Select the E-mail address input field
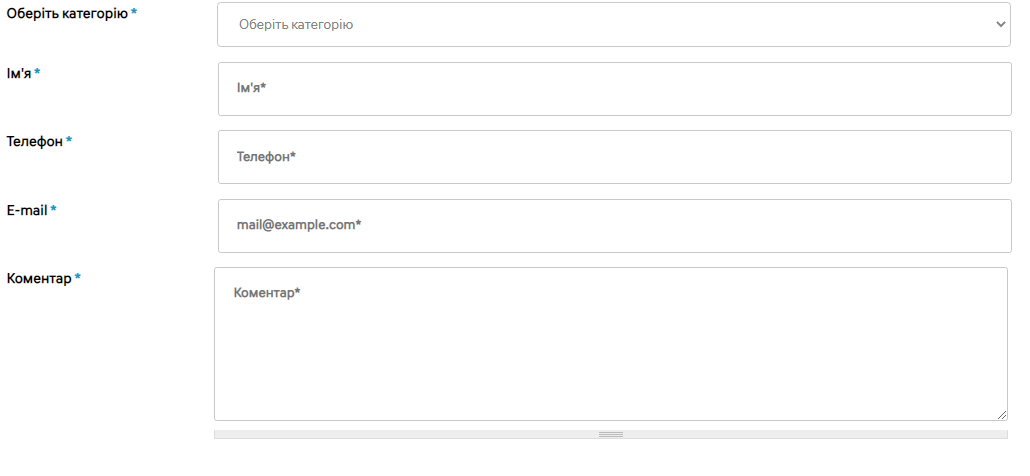Screen dimensions: 1030x476 pos(614,225)
